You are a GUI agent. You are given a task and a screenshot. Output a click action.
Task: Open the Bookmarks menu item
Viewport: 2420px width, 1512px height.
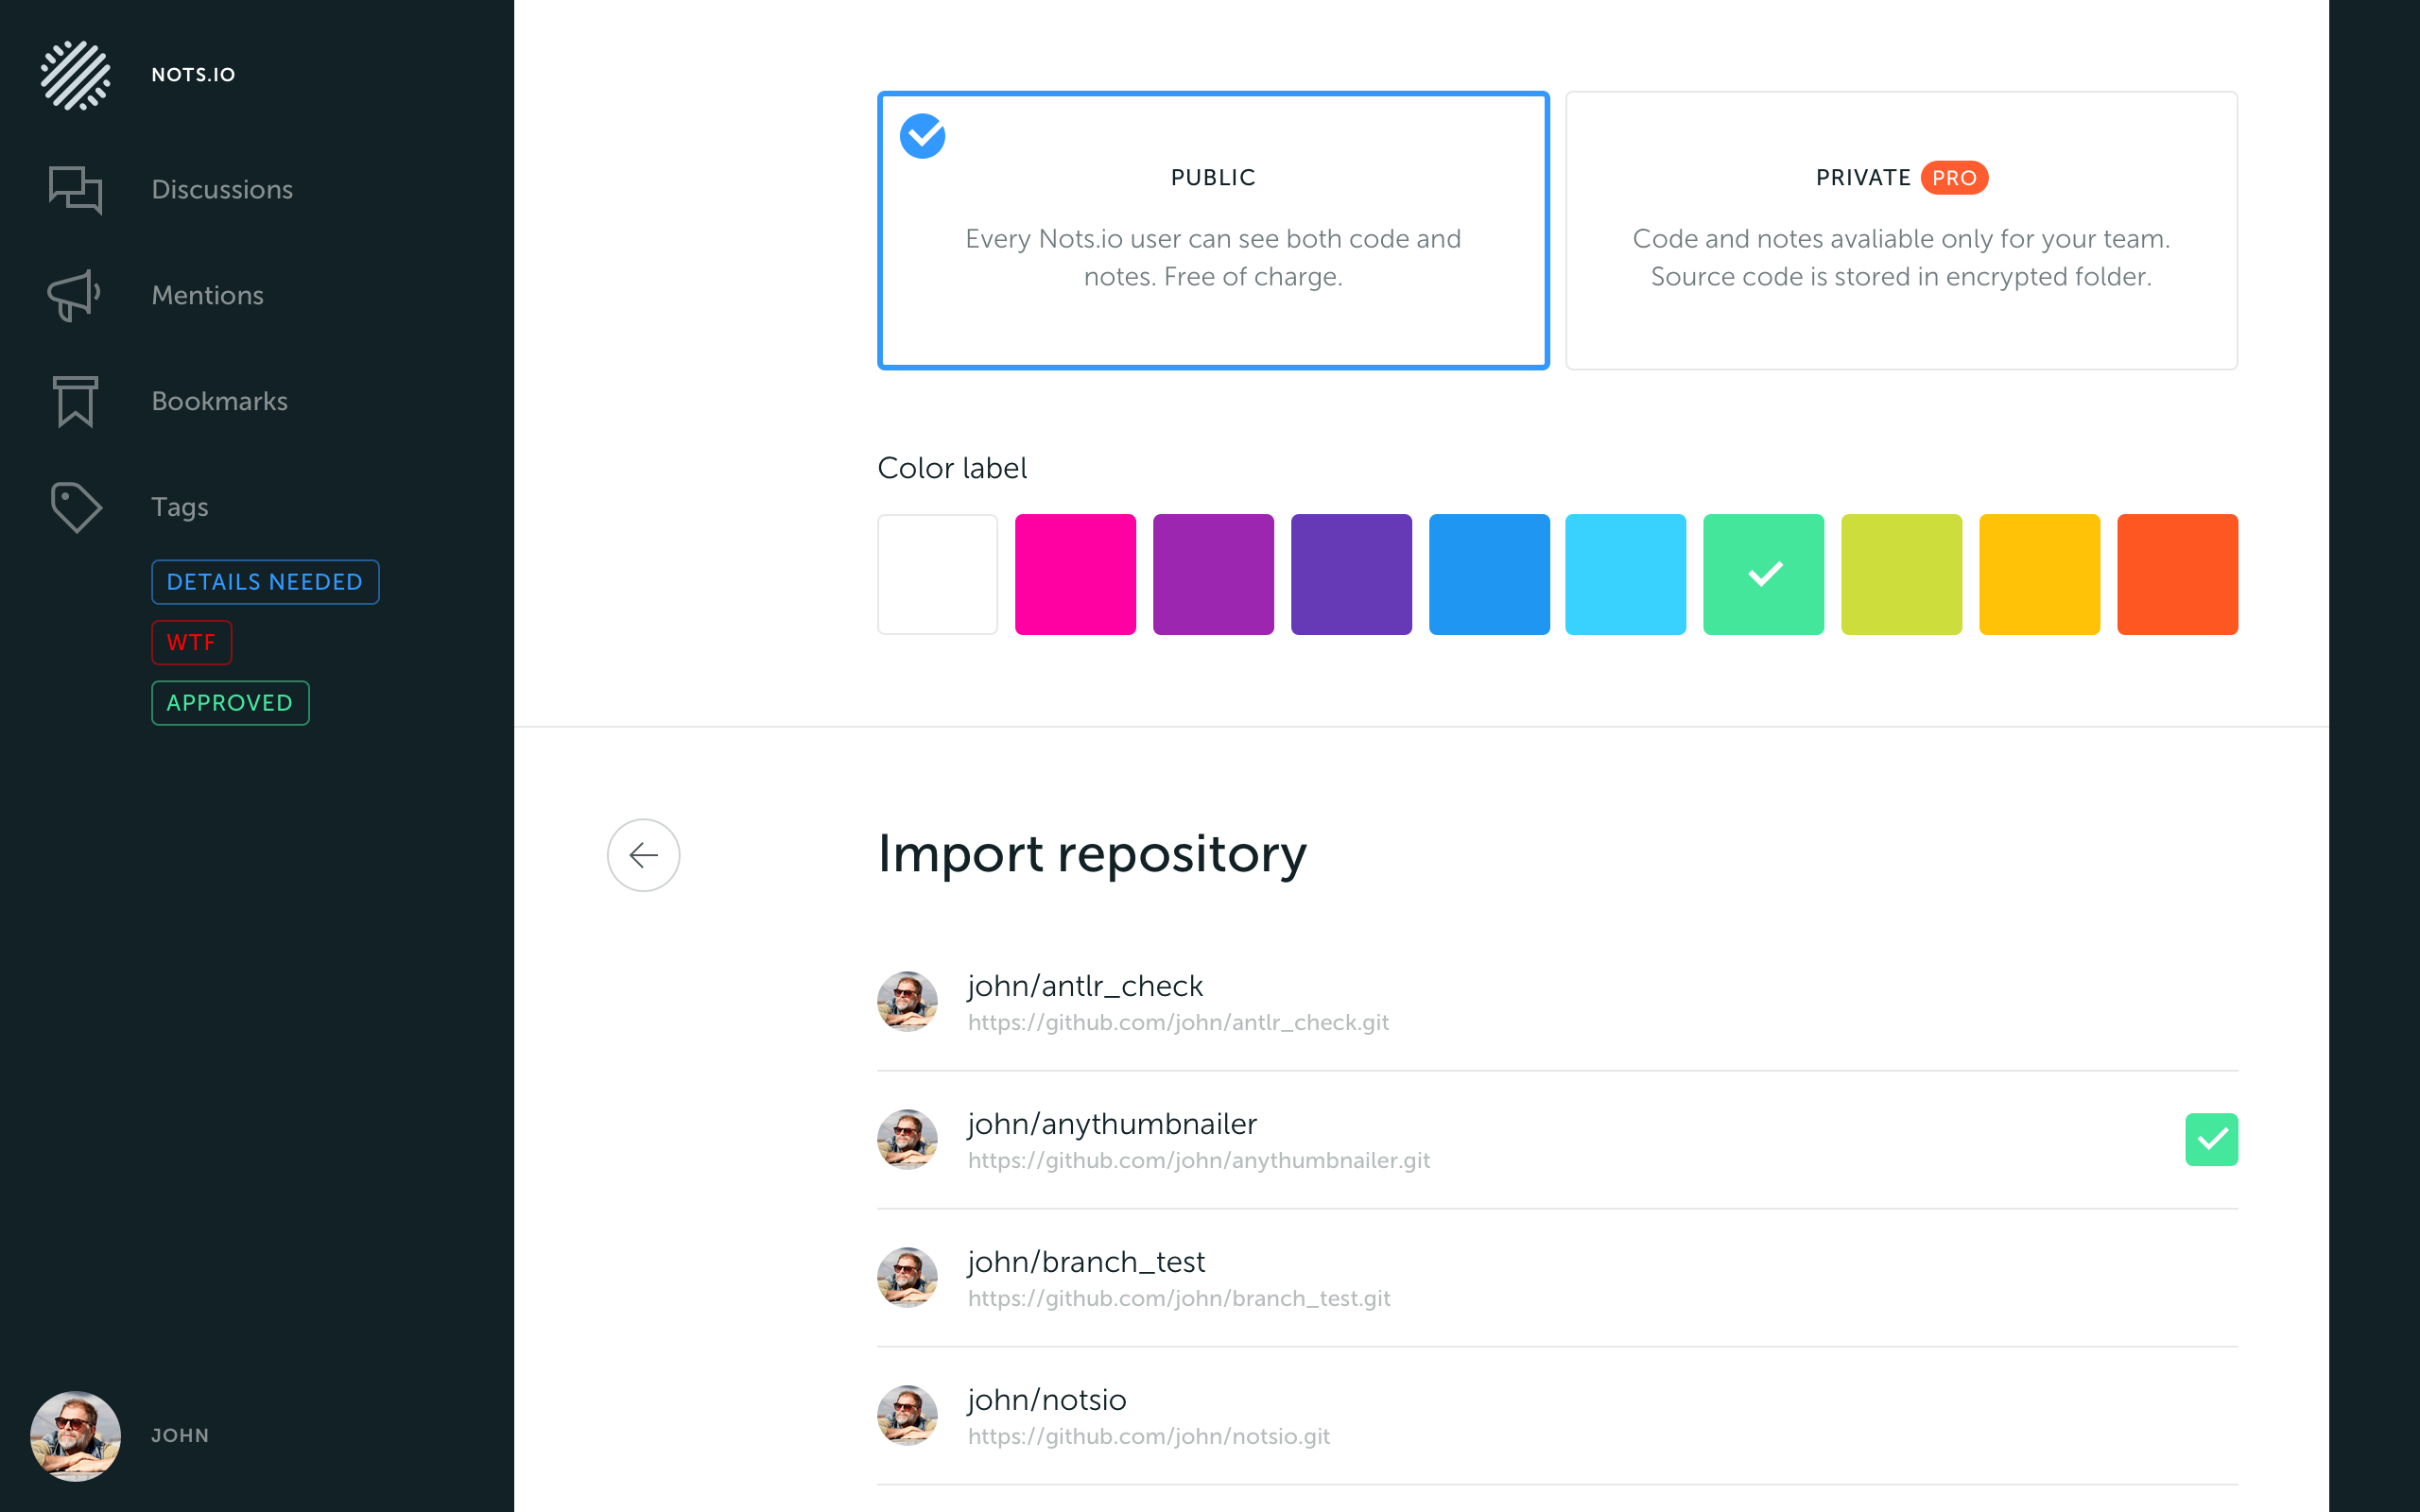pyautogui.click(x=219, y=401)
